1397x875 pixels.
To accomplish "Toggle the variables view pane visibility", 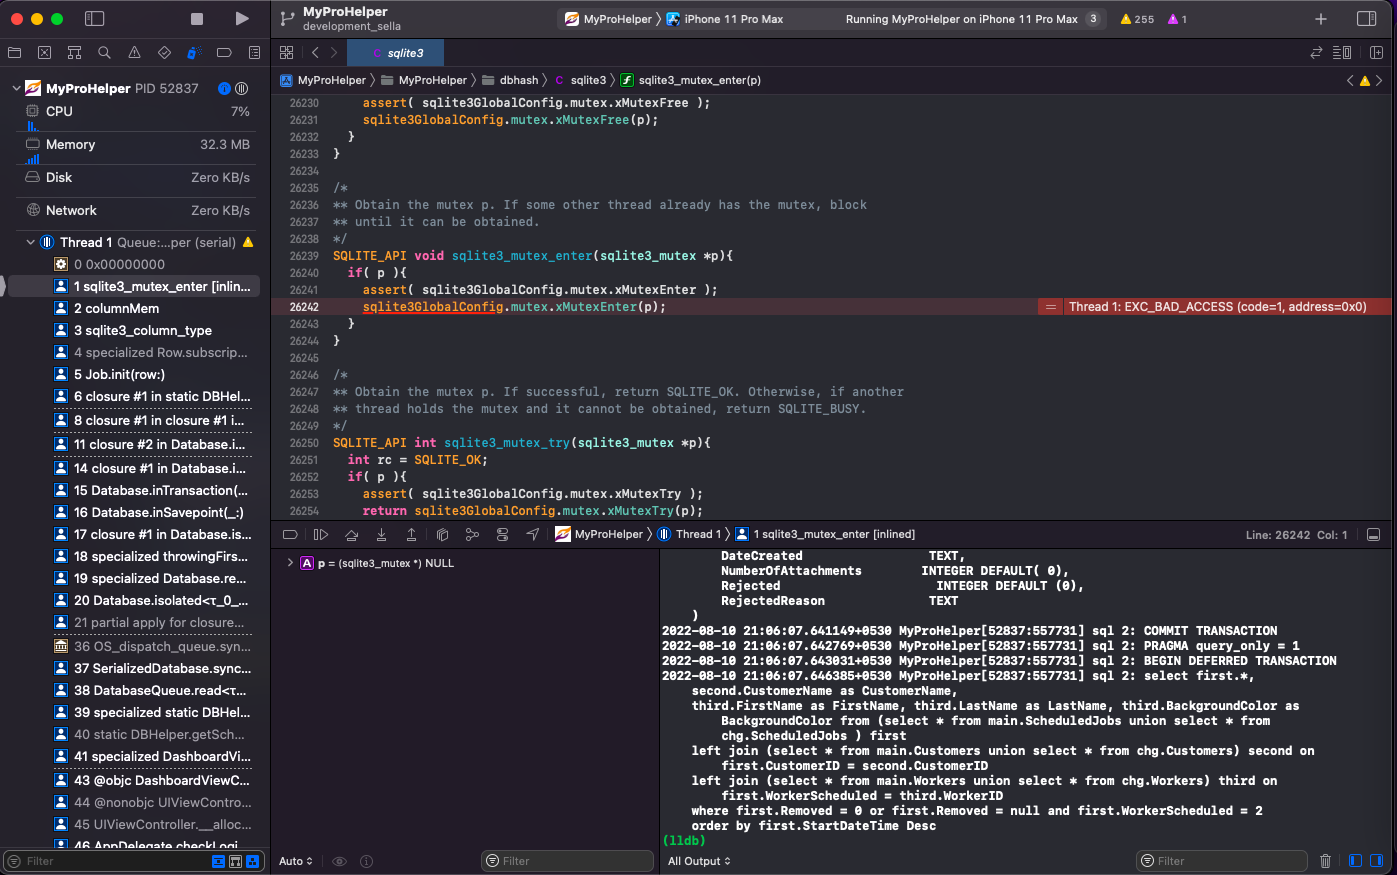I will click(1356, 861).
